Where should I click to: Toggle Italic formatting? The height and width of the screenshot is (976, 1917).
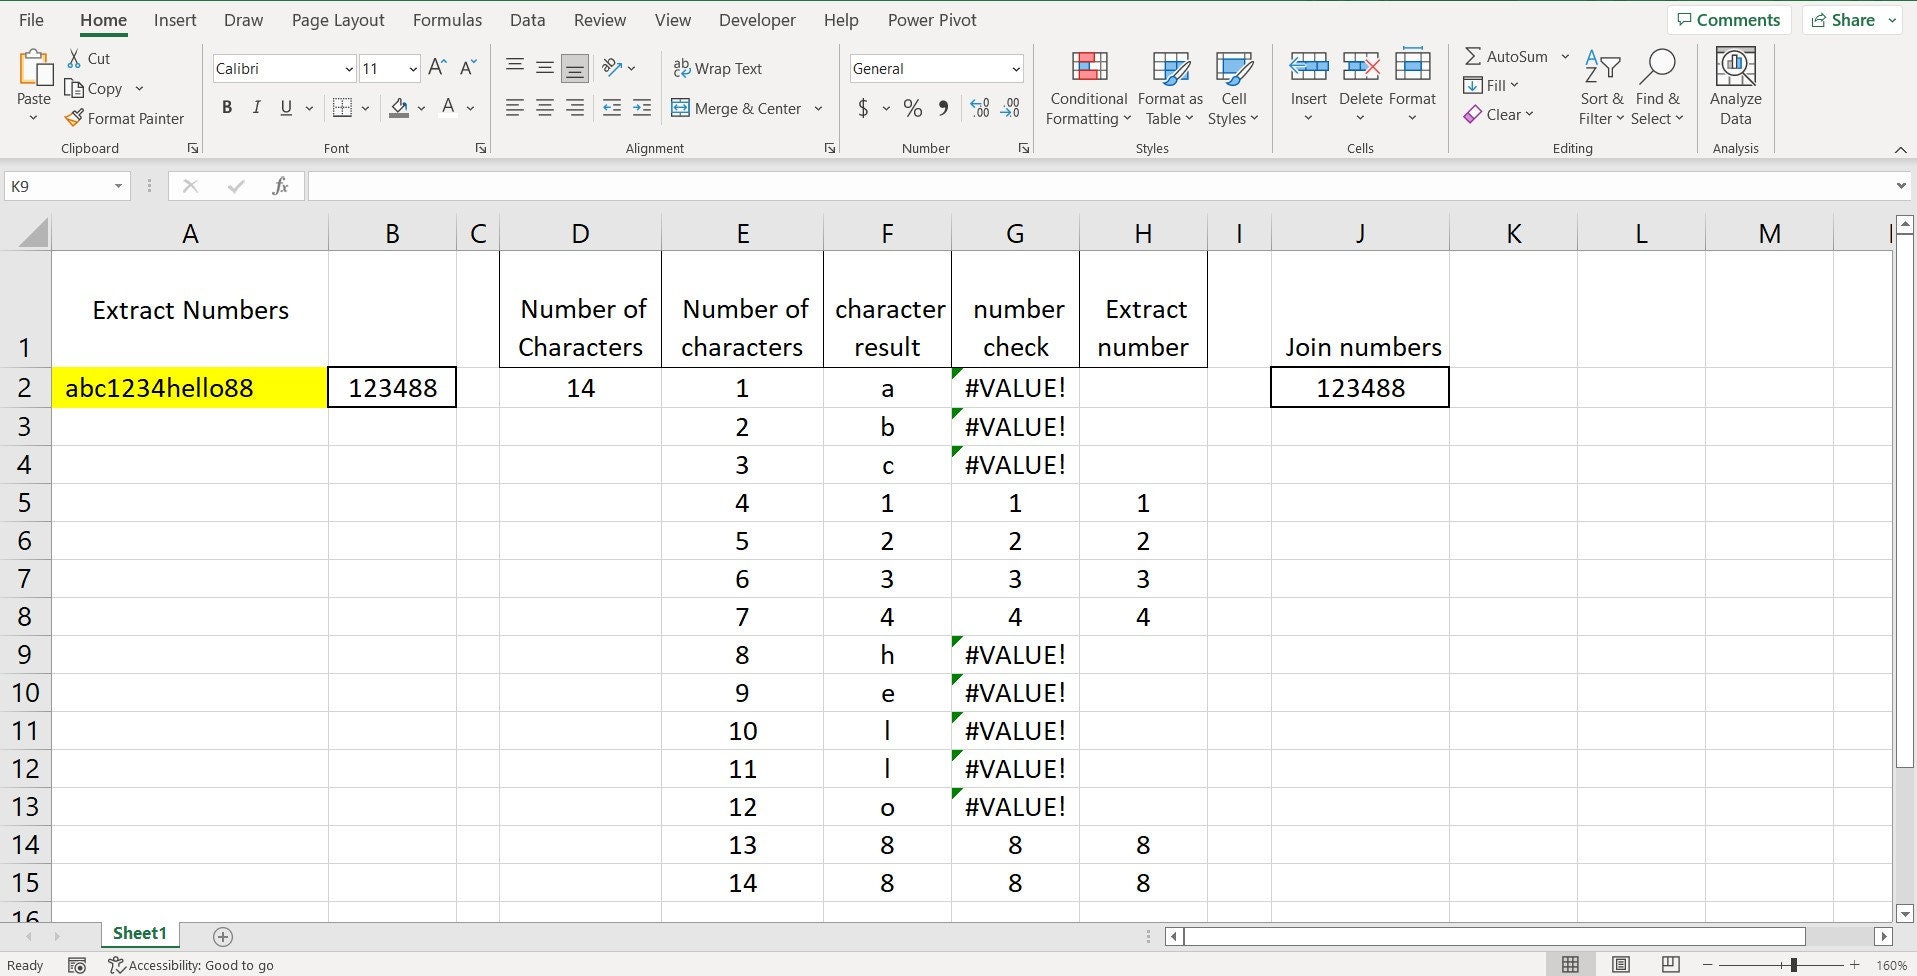(x=256, y=108)
